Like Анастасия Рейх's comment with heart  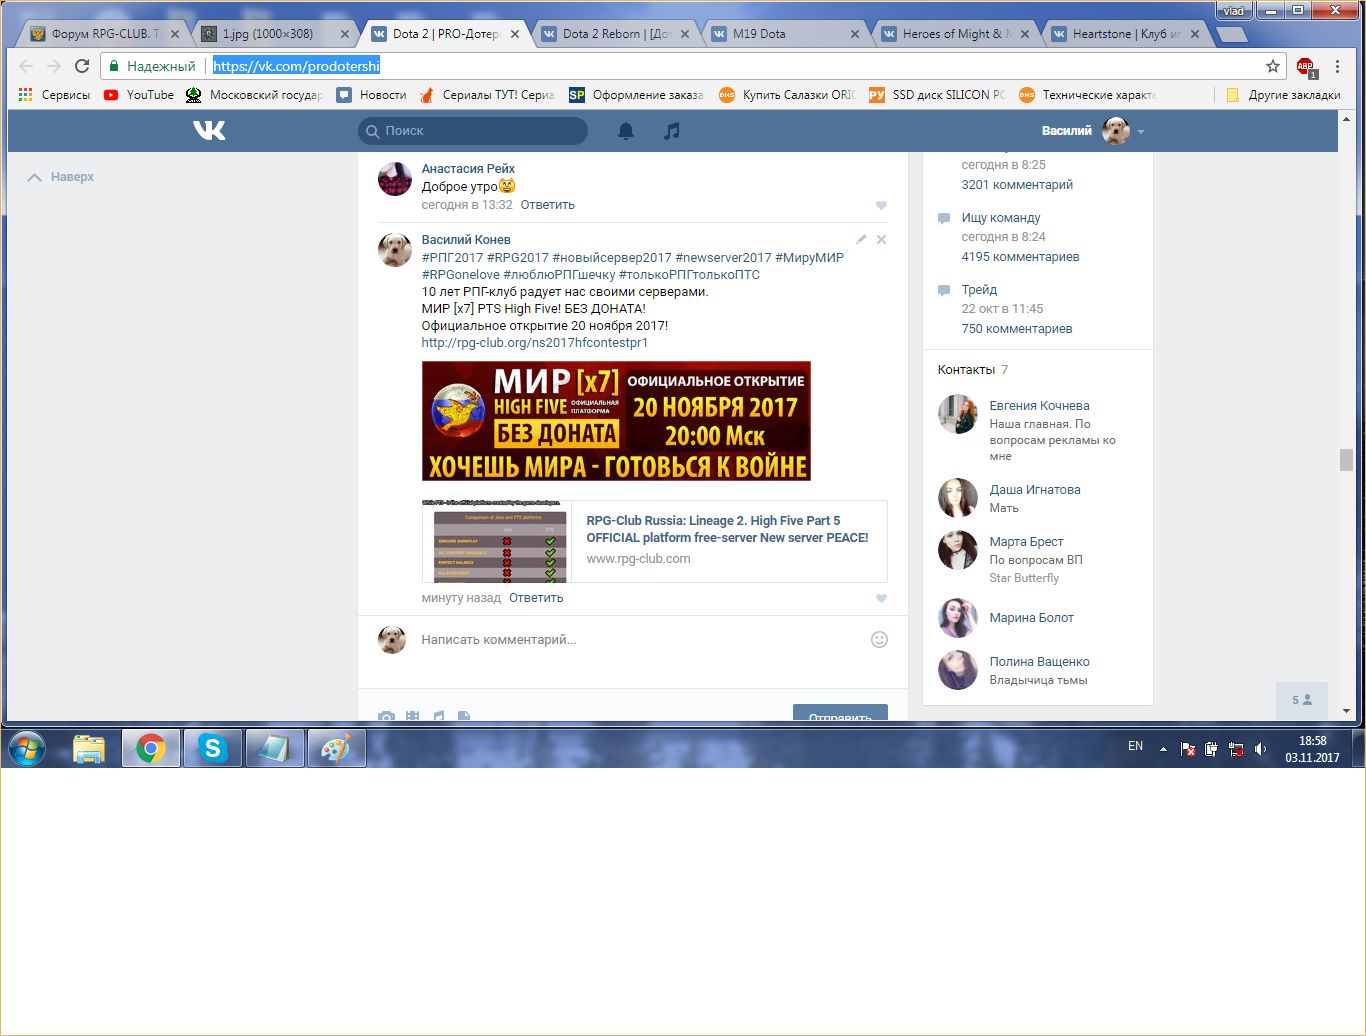coord(881,206)
